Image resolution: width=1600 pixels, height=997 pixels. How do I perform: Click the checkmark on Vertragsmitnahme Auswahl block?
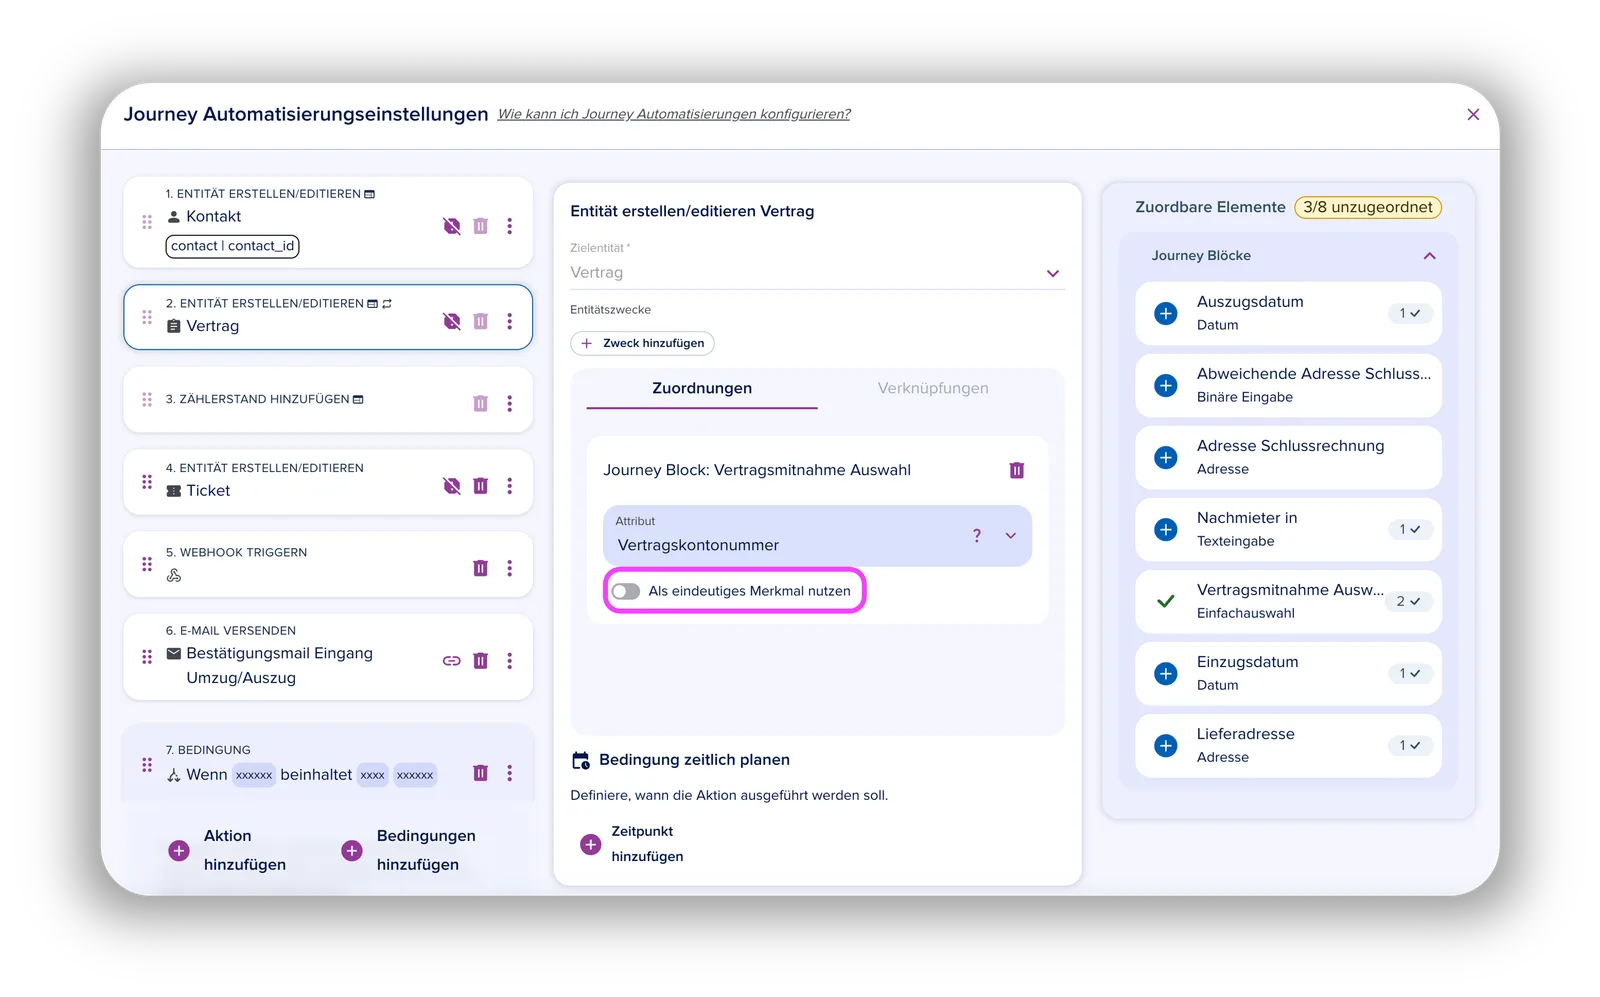coord(1166,601)
